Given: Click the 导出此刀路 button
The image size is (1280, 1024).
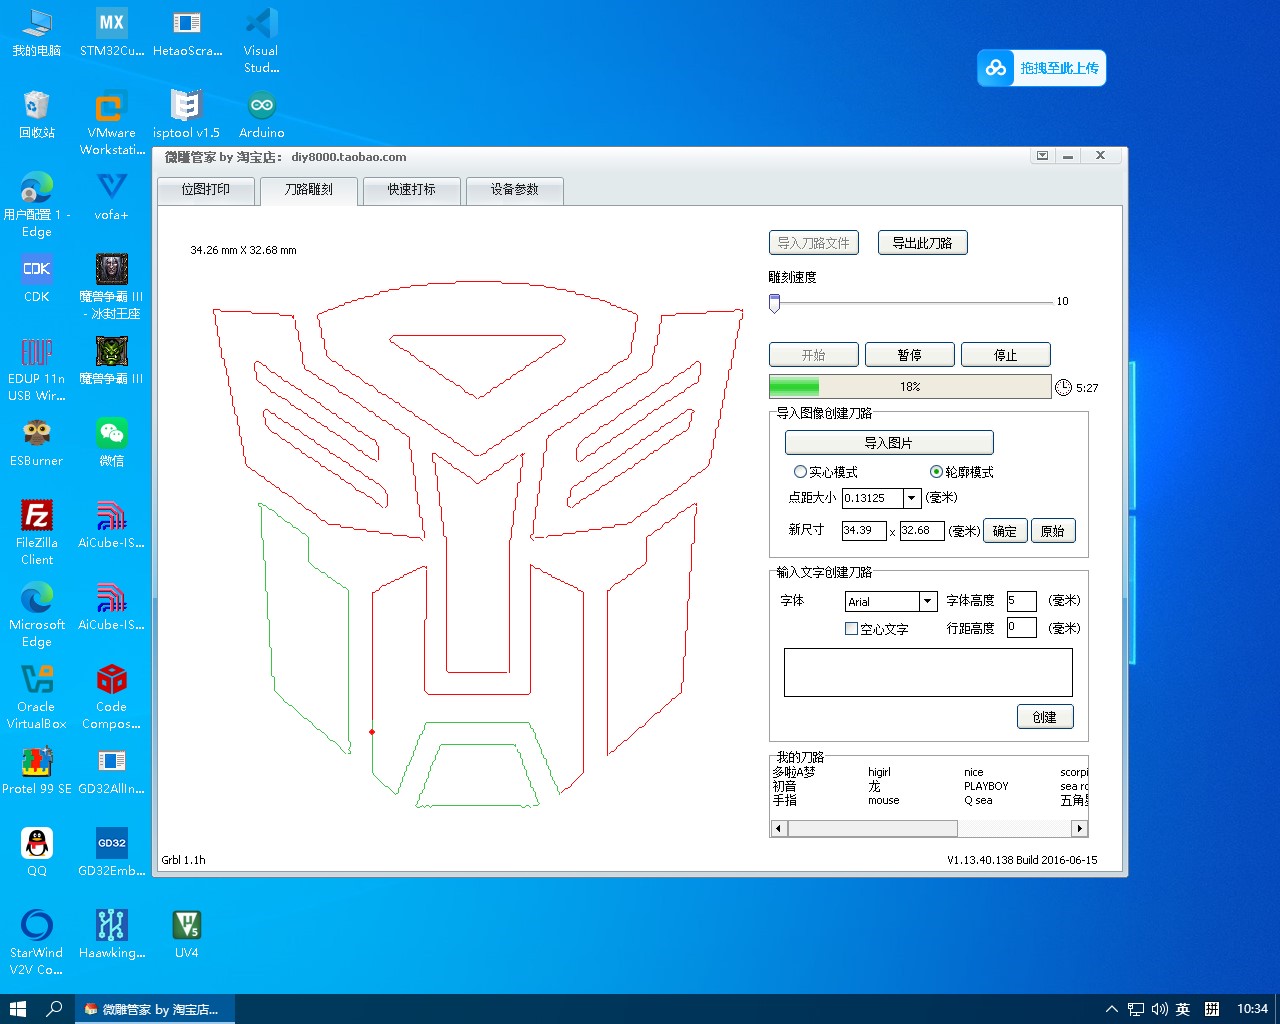Looking at the screenshot, I should pyautogui.click(x=922, y=243).
